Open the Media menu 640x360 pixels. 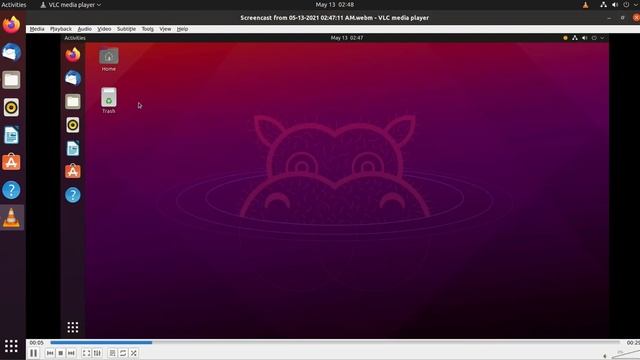point(37,29)
